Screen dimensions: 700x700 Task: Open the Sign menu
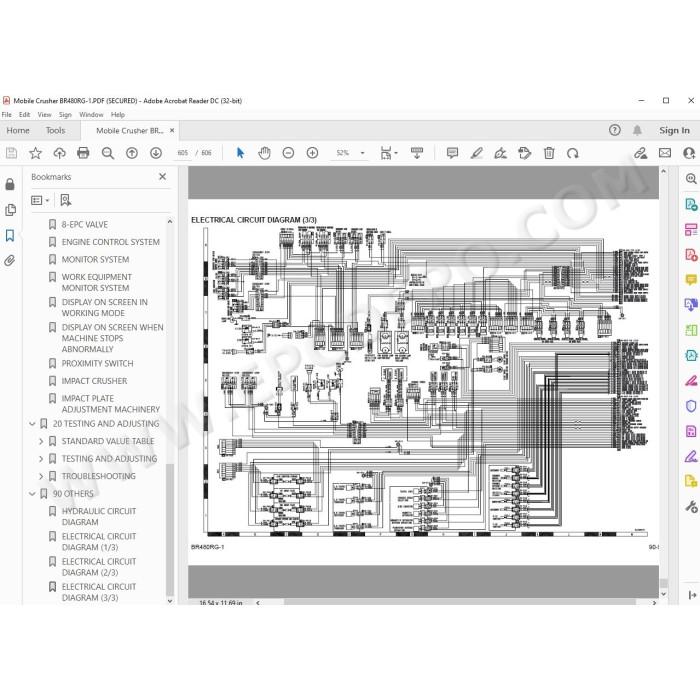(x=65, y=115)
